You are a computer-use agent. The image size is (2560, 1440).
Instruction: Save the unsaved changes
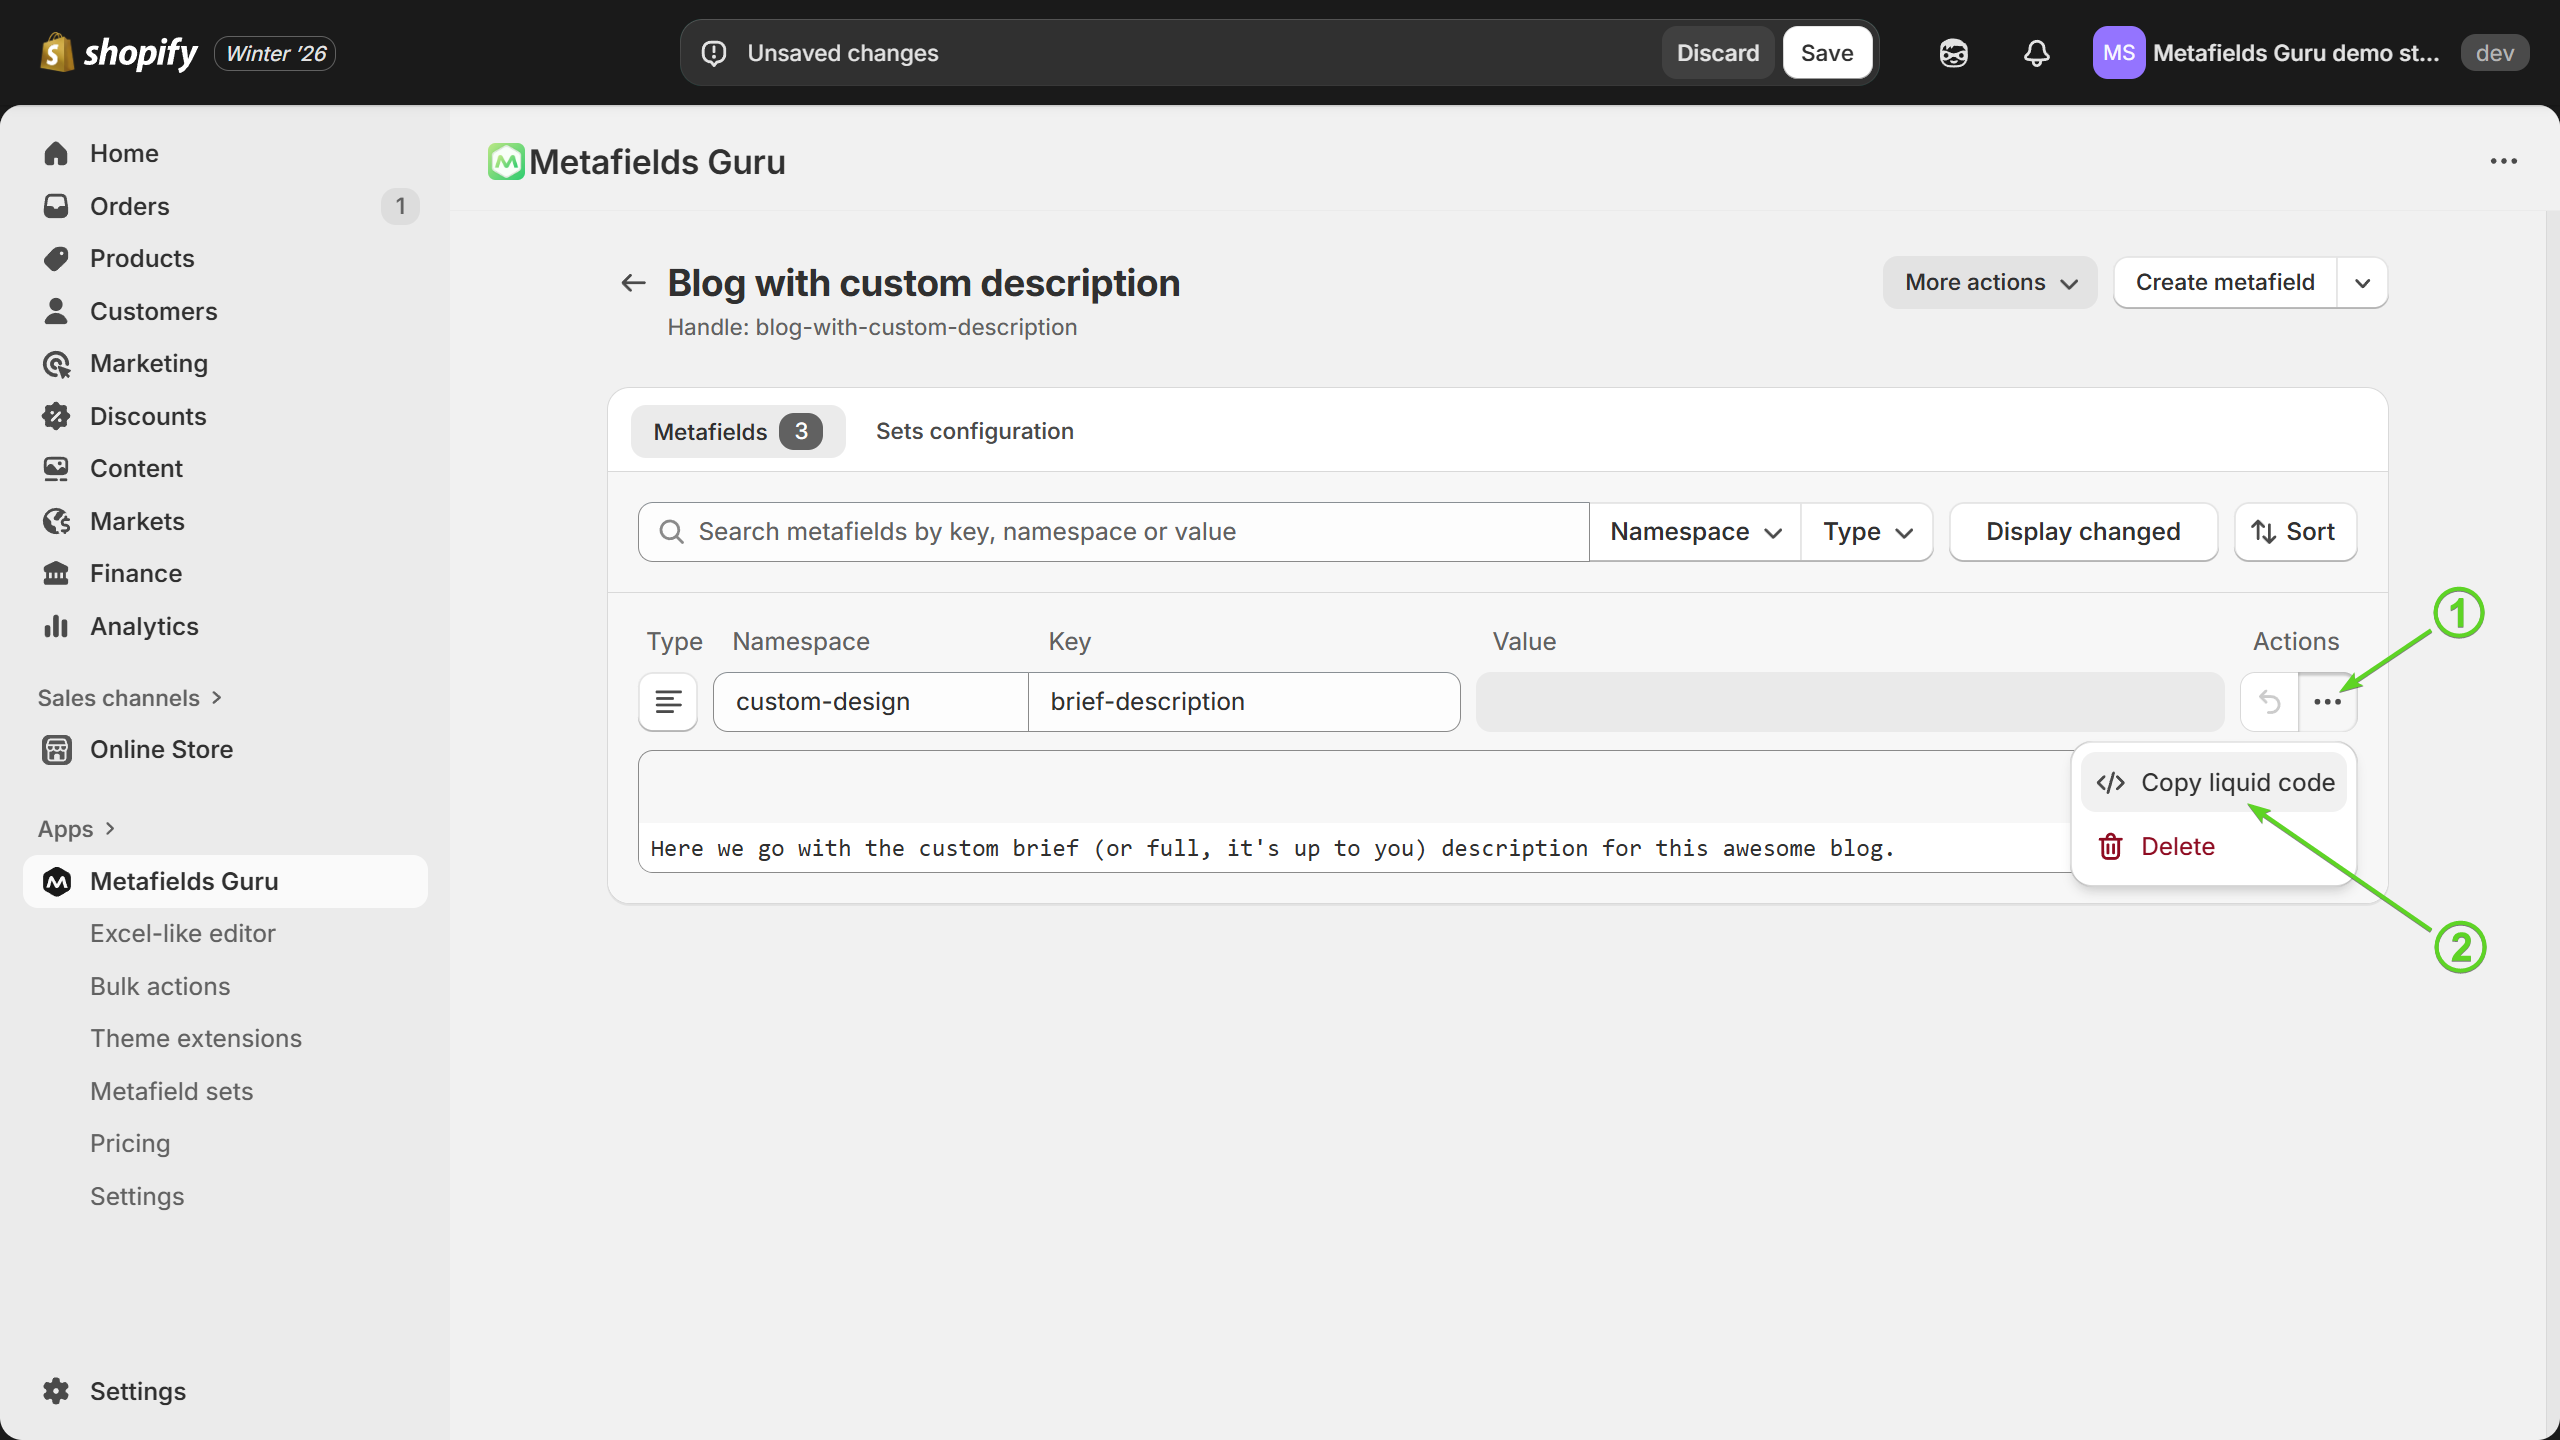(1826, 53)
